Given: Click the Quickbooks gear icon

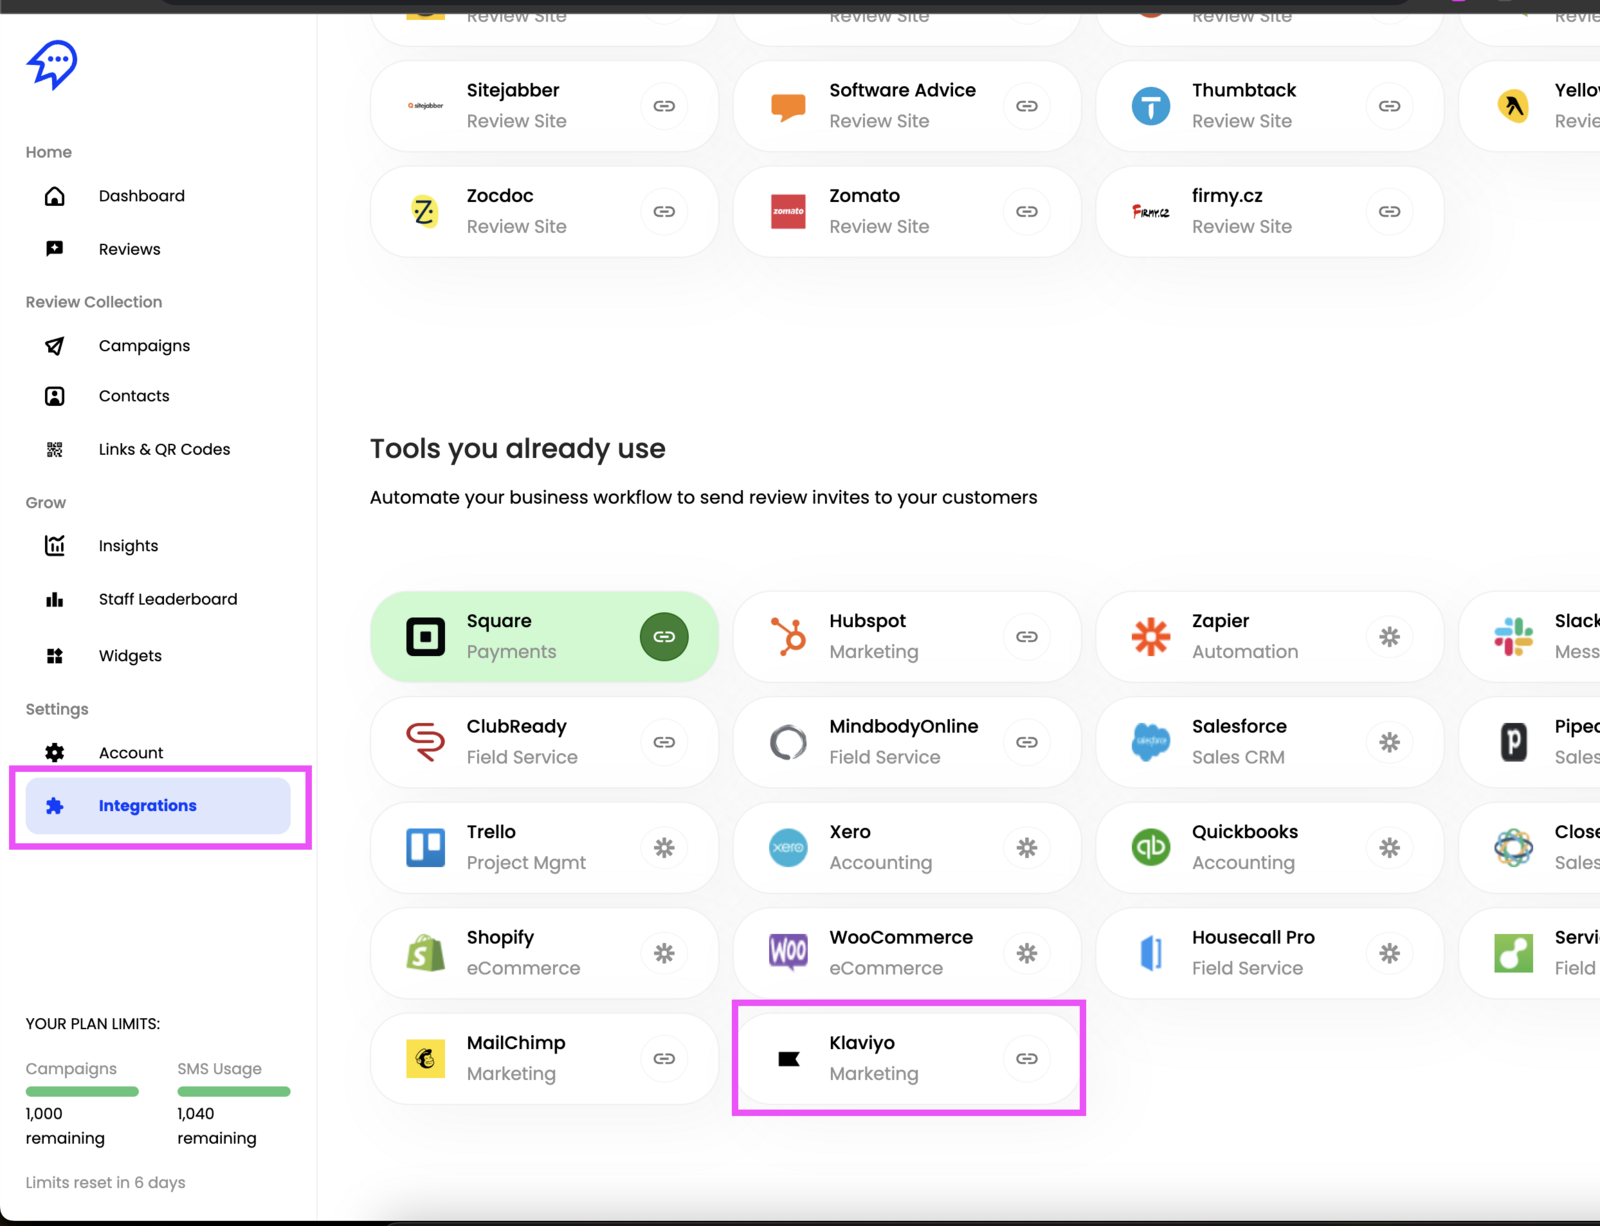Looking at the screenshot, I should [x=1389, y=848].
